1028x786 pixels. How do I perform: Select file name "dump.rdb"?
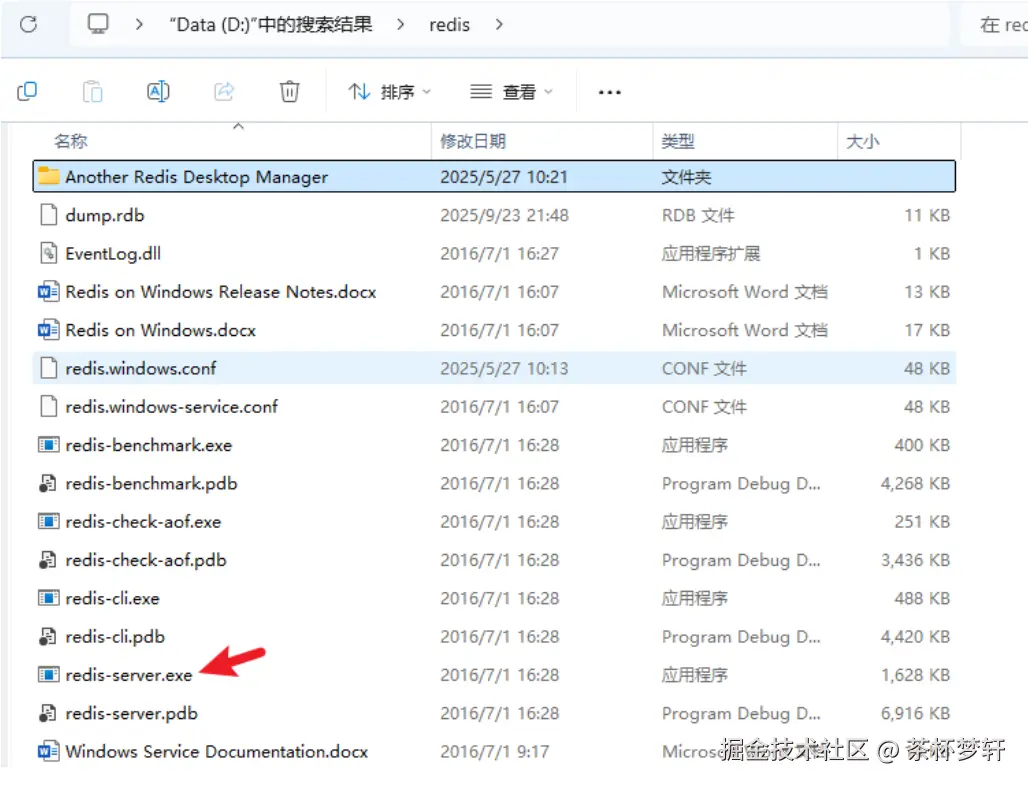point(105,215)
